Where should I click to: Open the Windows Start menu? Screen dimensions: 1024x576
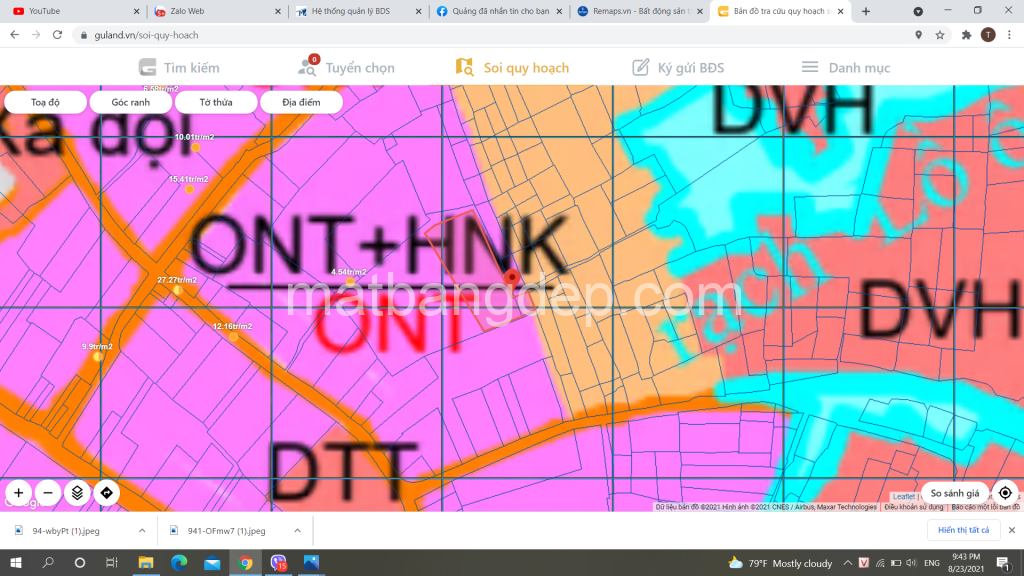point(16,562)
